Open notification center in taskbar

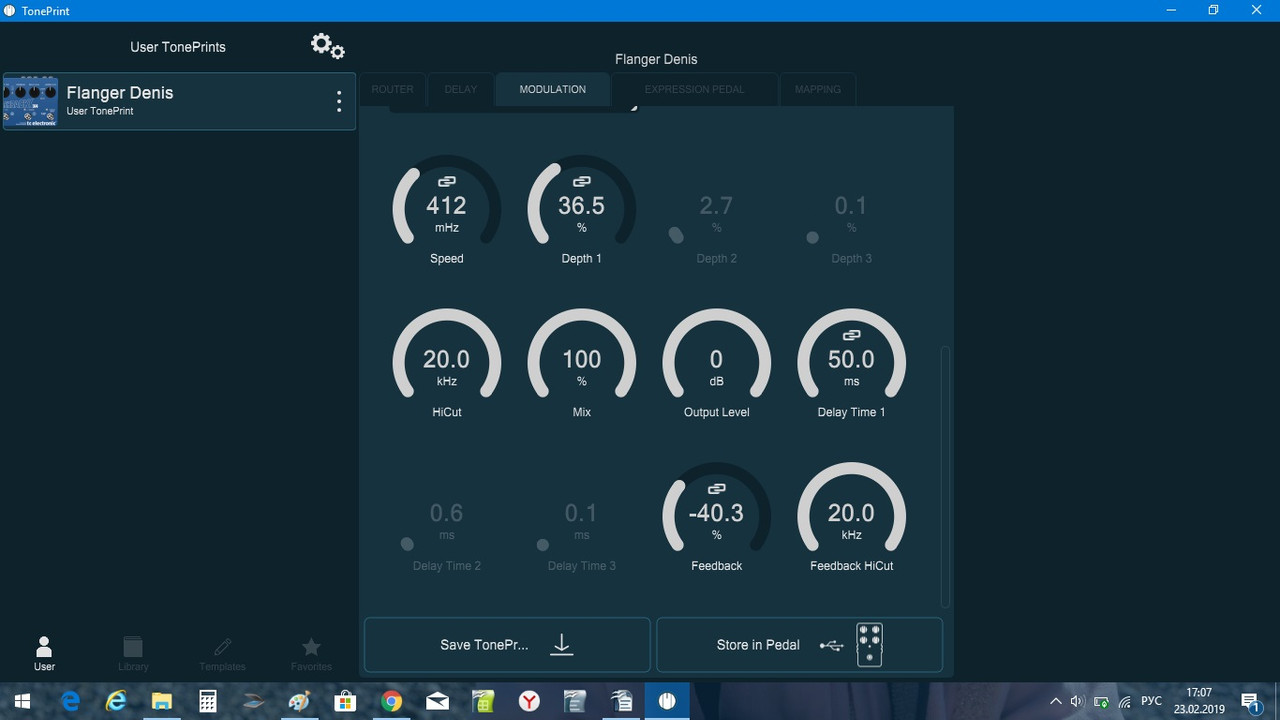coord(1250,701)
